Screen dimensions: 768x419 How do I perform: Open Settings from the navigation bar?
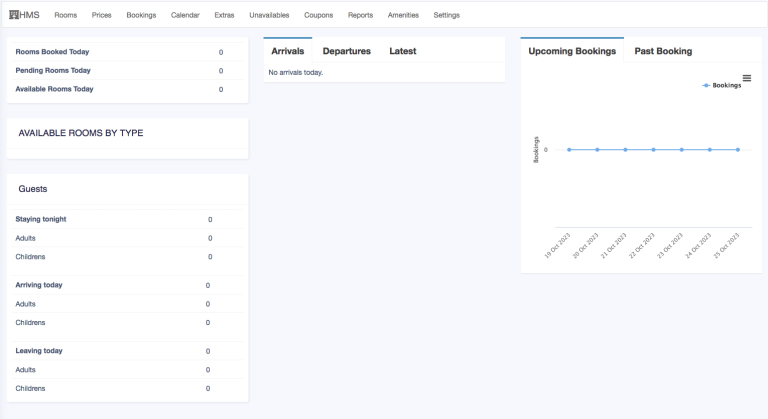(446, 15)
